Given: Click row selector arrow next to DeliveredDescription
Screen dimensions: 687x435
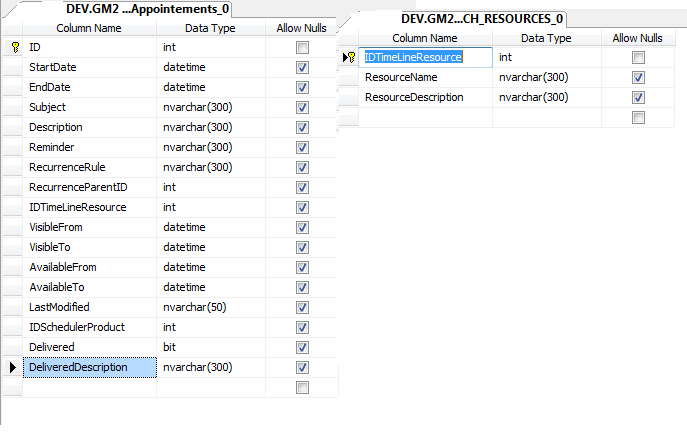Looking at the screenshot, I should [13, 367].
